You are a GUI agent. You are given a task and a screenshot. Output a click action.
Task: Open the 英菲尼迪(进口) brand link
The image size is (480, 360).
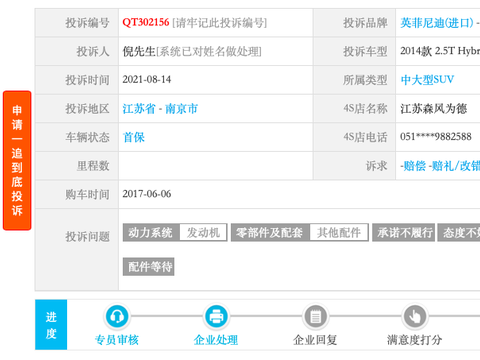tap(437, 23)
